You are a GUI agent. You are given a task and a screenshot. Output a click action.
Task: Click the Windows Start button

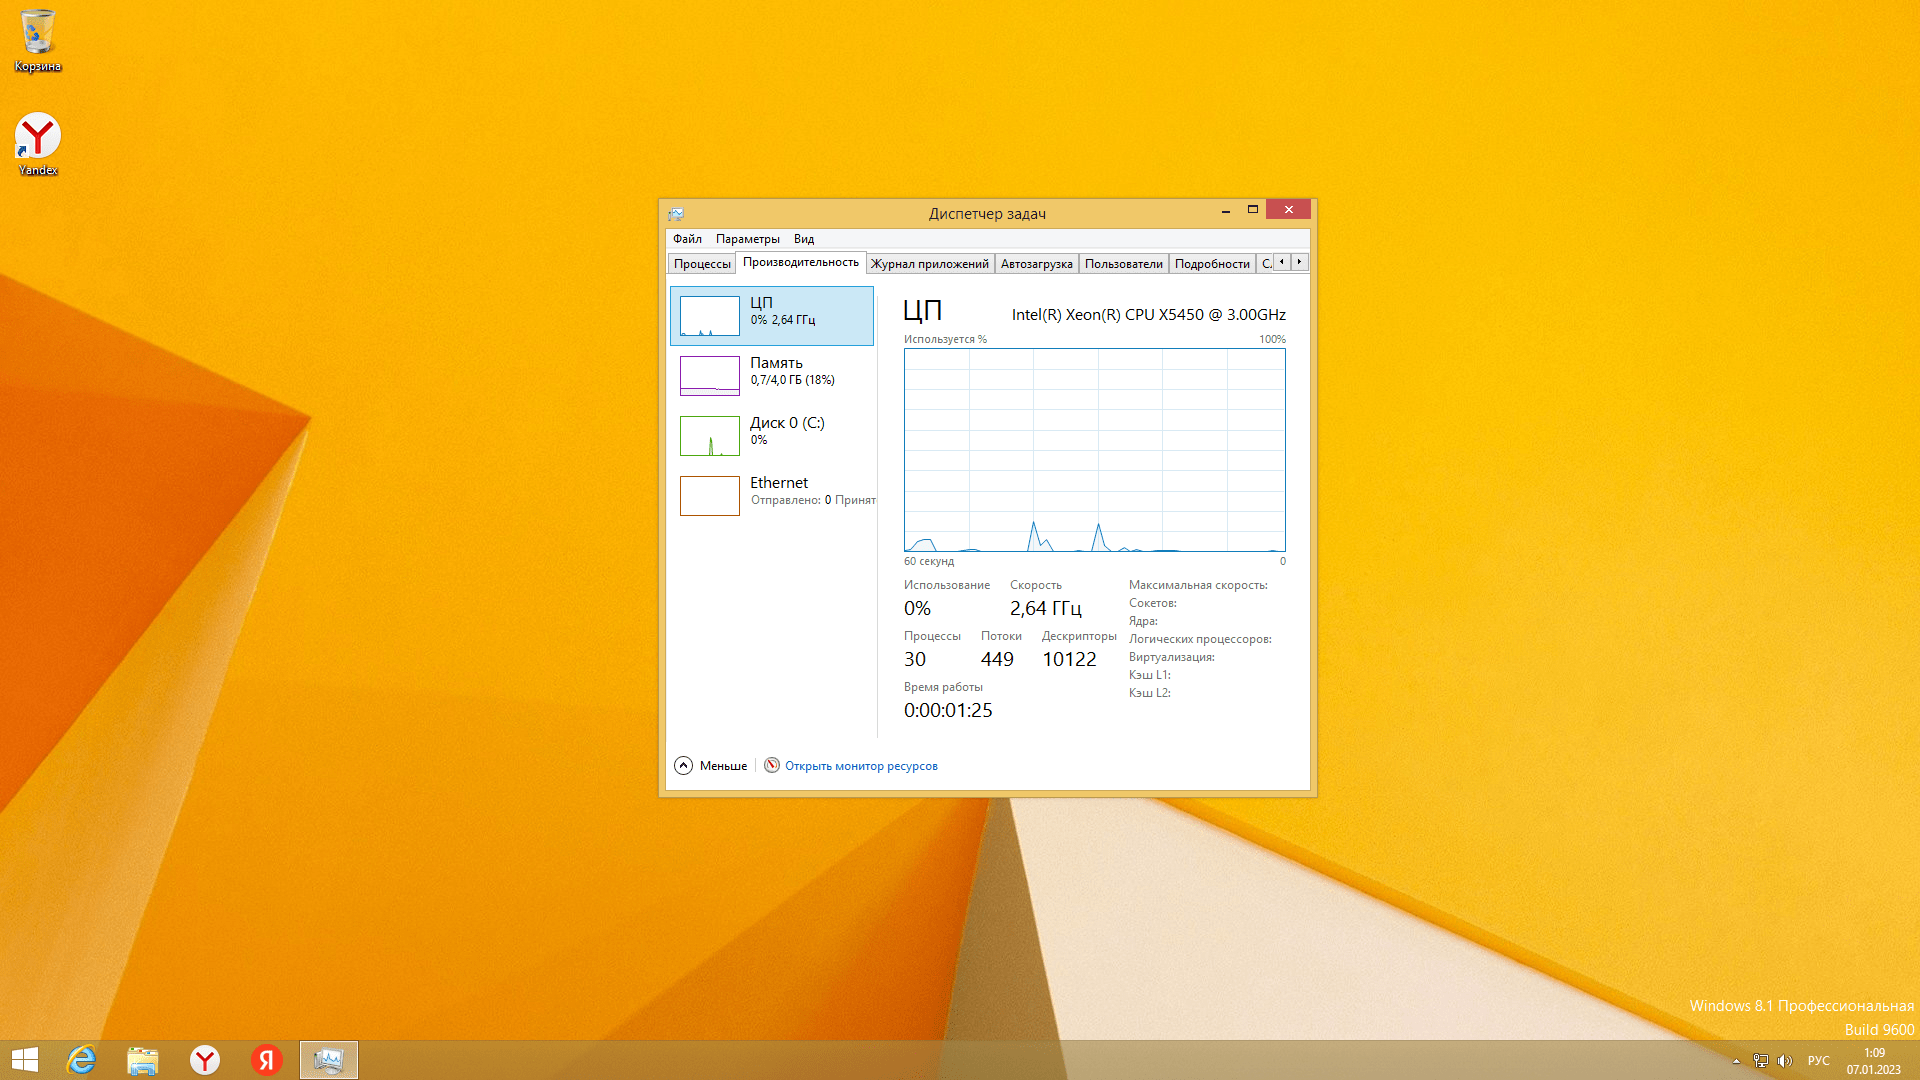coord(25,1060)
